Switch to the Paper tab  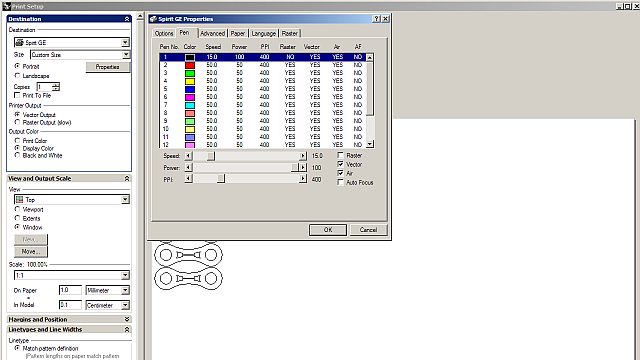(238, 33)
